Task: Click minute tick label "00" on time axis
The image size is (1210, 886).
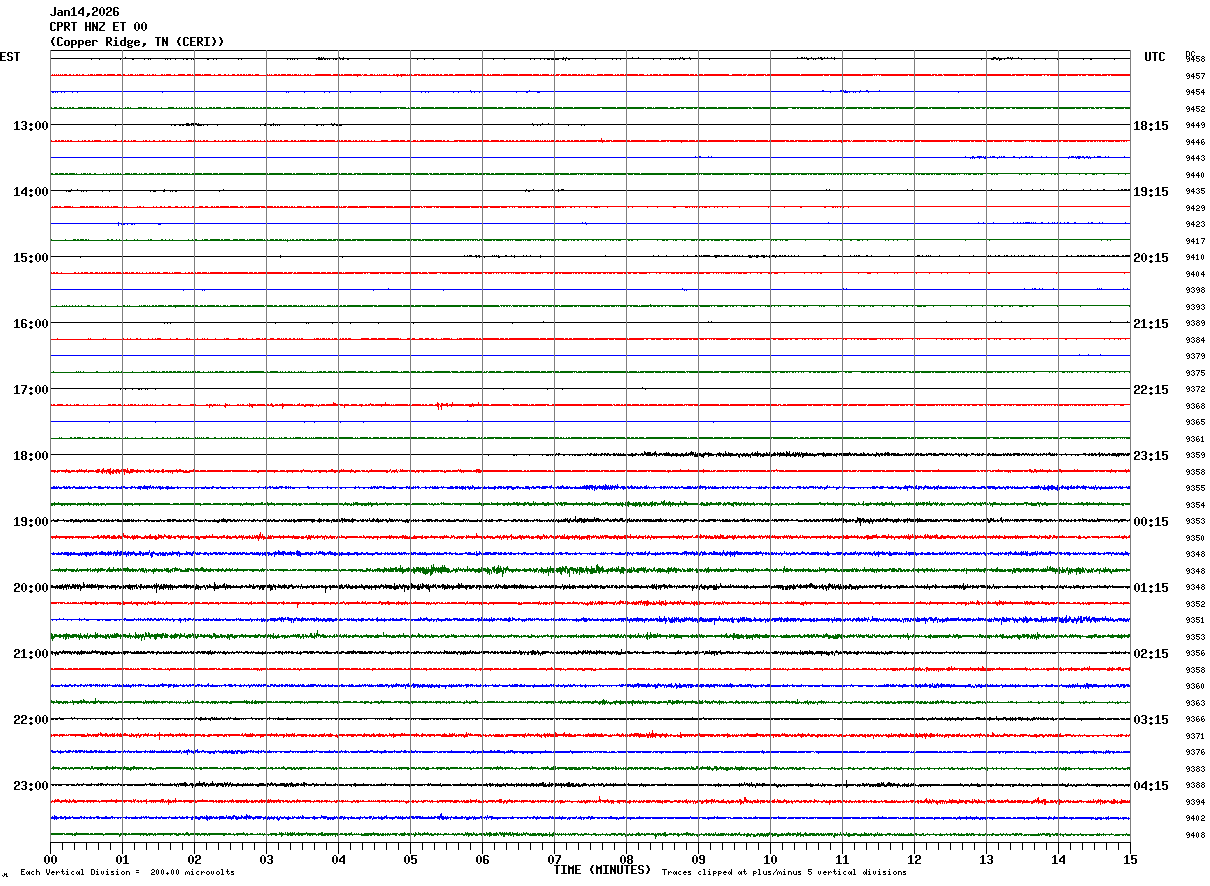Action: [x=50, y=860]
